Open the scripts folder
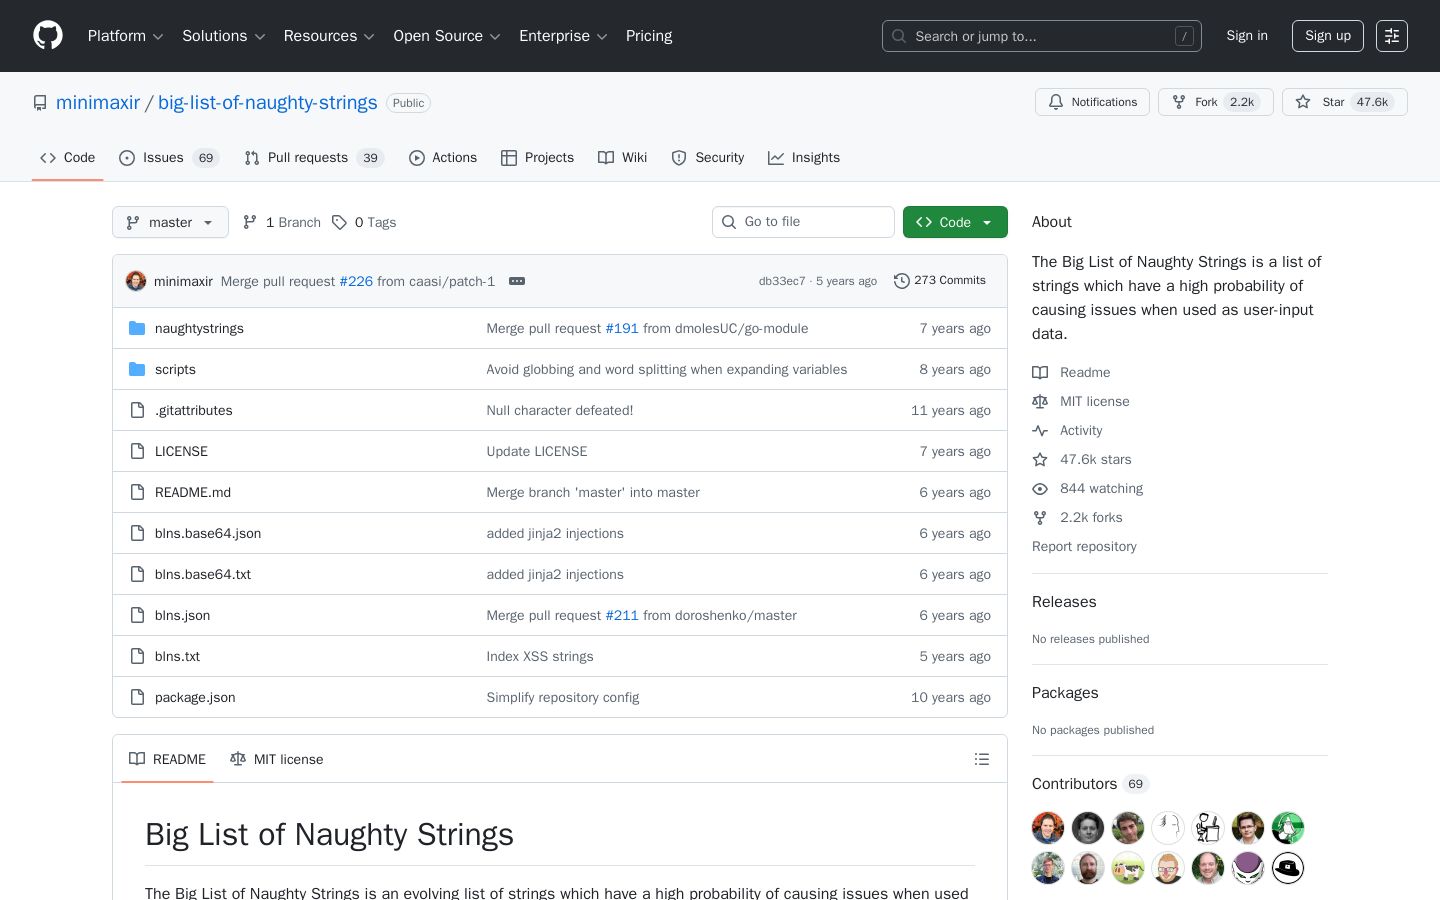This screenshot has height=900, width=1440. click(x=175, y=369)
